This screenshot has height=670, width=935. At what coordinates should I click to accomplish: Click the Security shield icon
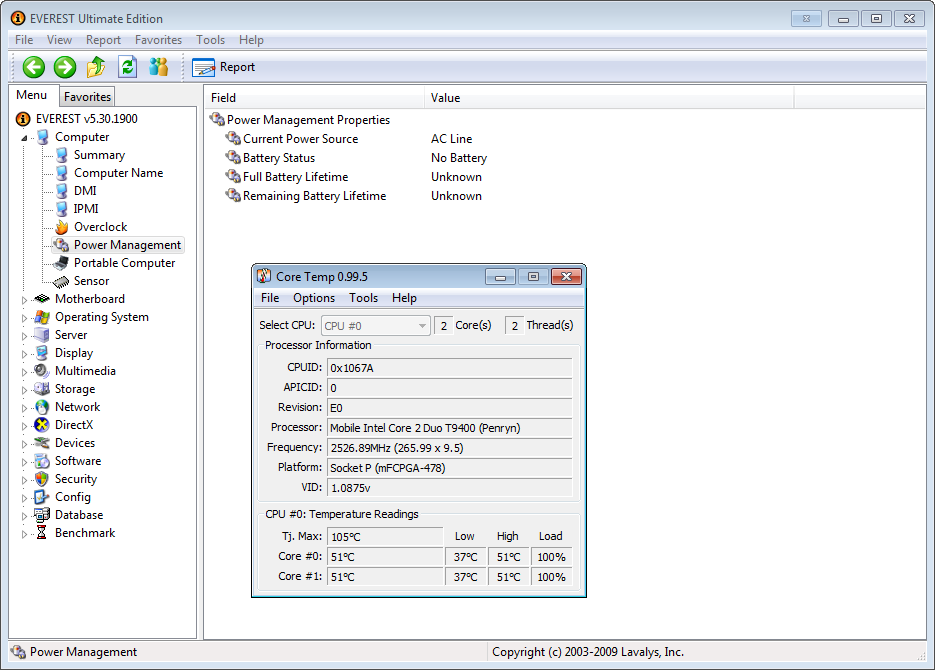tap(42, 479)
